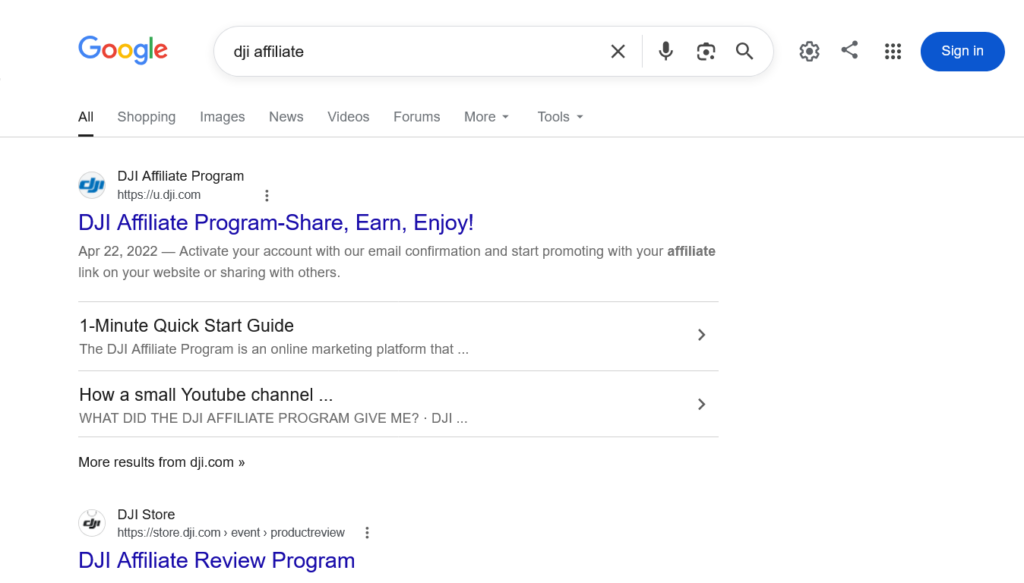
Task: Expand the More dropdown
Action: click(x=487, y=117)
